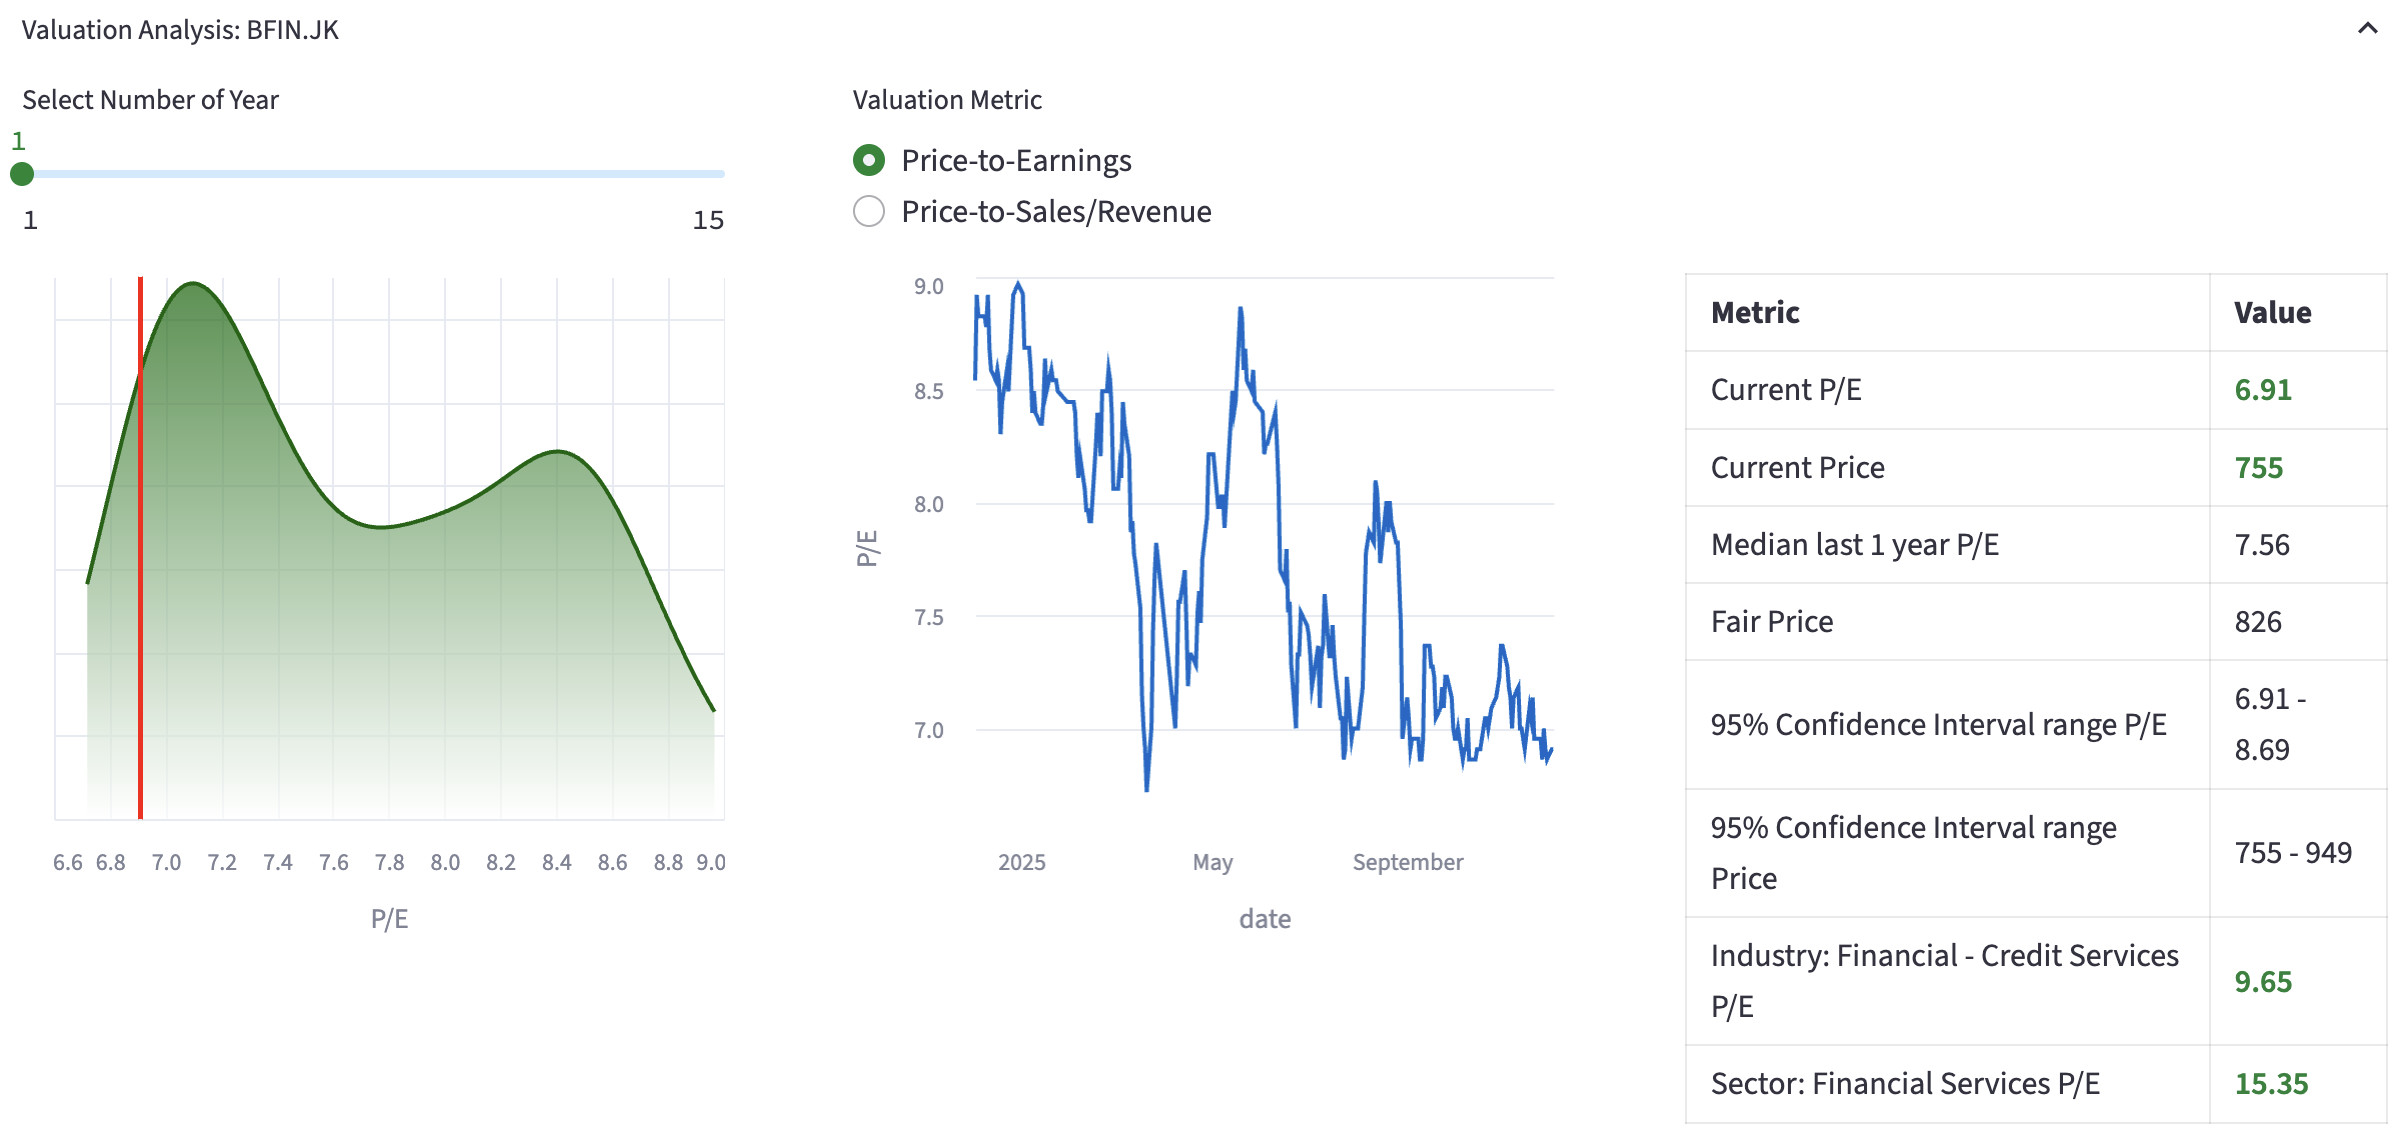Click the September label on date axis
Image resolution: width=2406 pixels, height=1146 pixels.
[x=1407, y=862]
